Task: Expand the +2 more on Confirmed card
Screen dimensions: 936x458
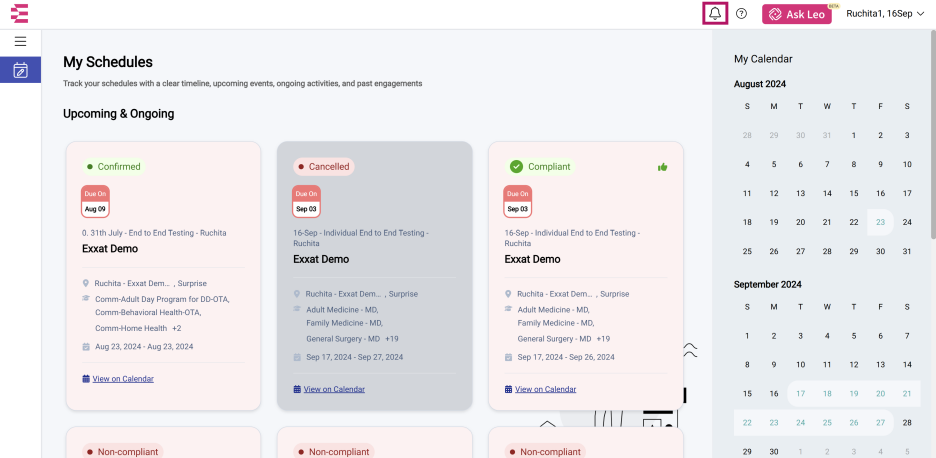Action: point(177,328)
